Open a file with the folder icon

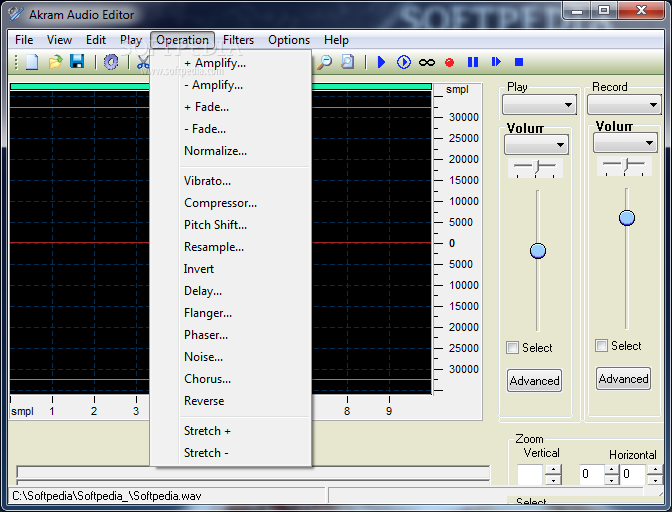(x=55, y=62)
